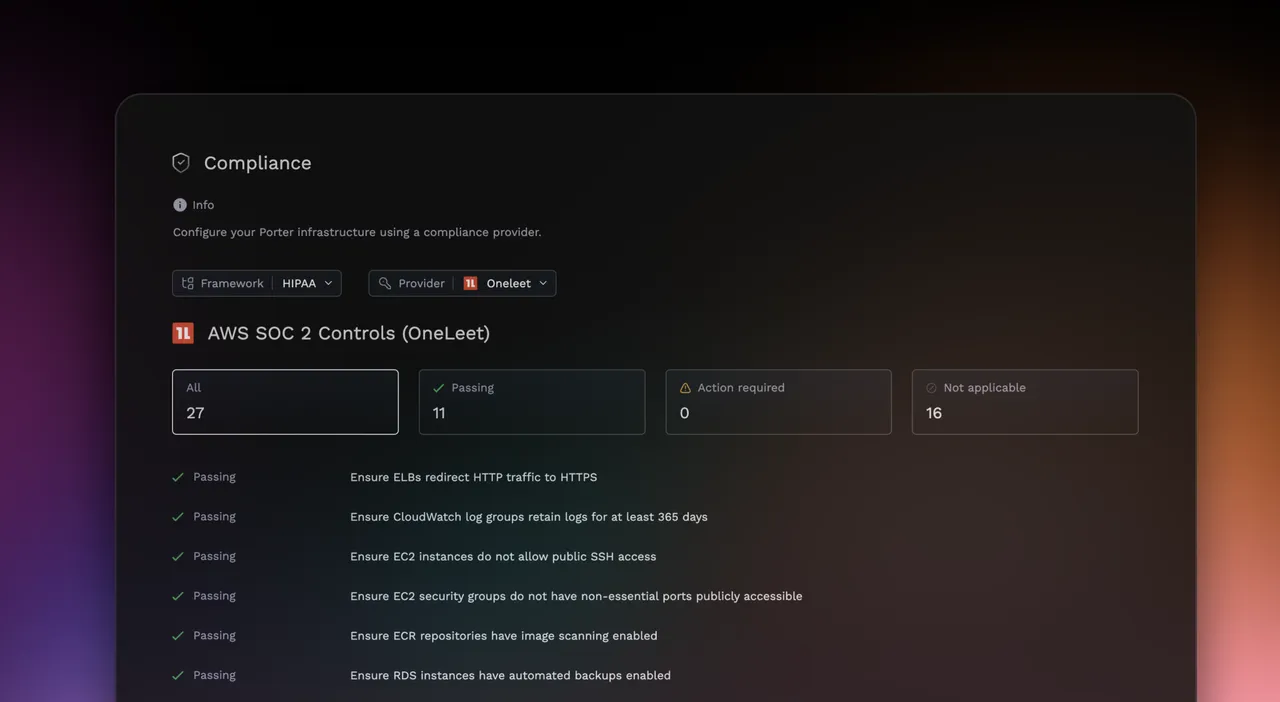1280x702 pixels.
Task: Click Passing status of CloudWatch row
Action: click(214, 517)
